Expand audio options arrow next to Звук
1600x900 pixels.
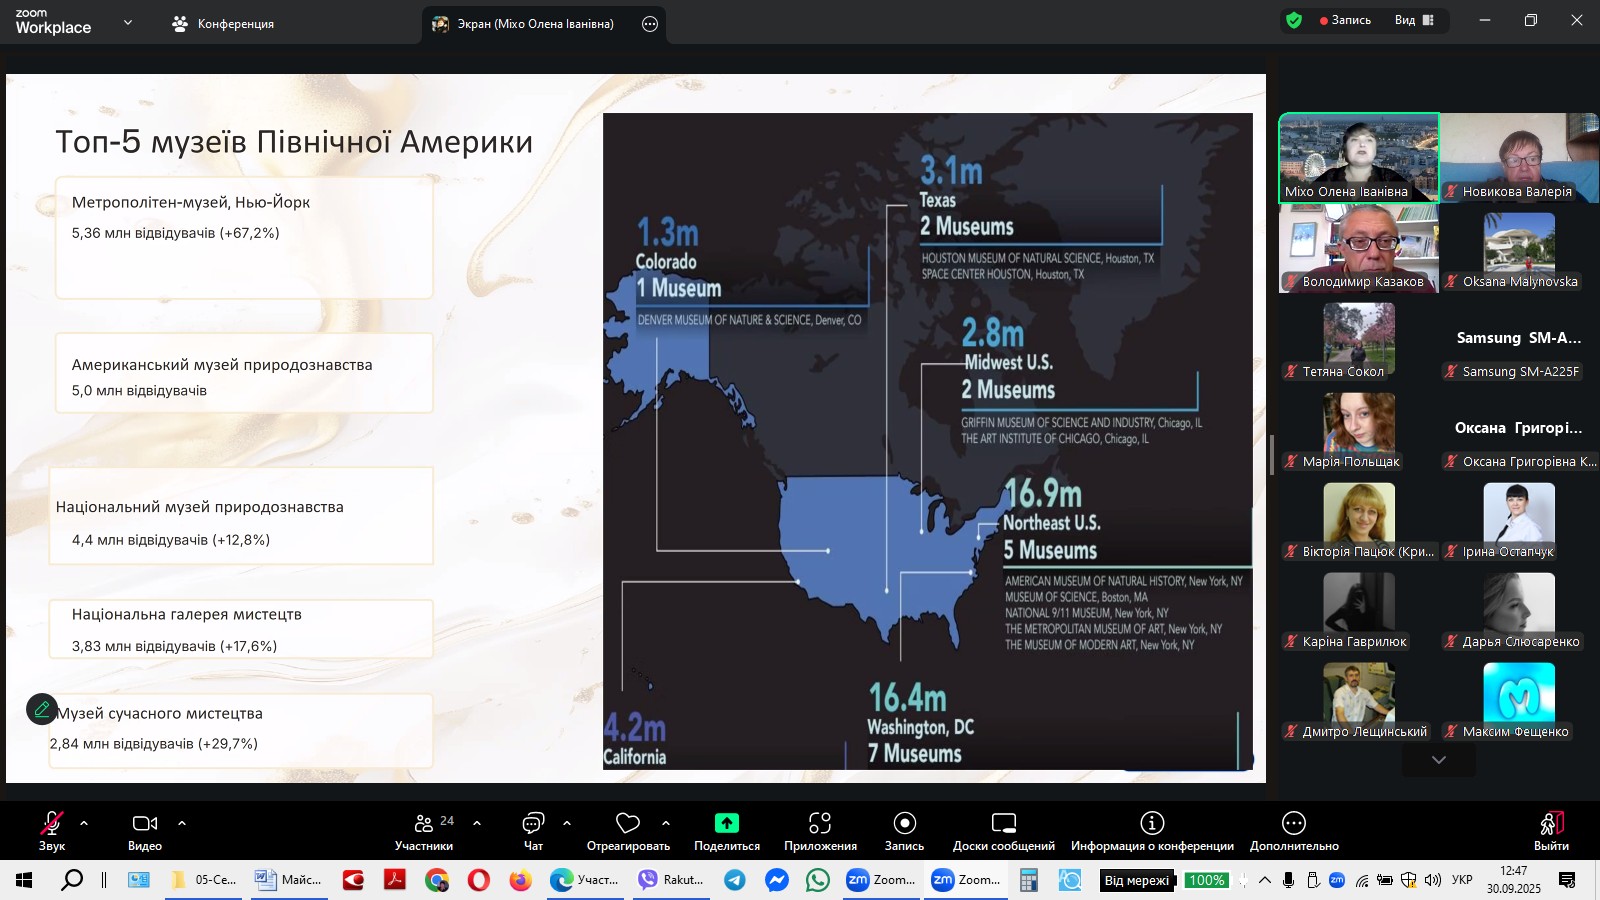pos(84,823)
